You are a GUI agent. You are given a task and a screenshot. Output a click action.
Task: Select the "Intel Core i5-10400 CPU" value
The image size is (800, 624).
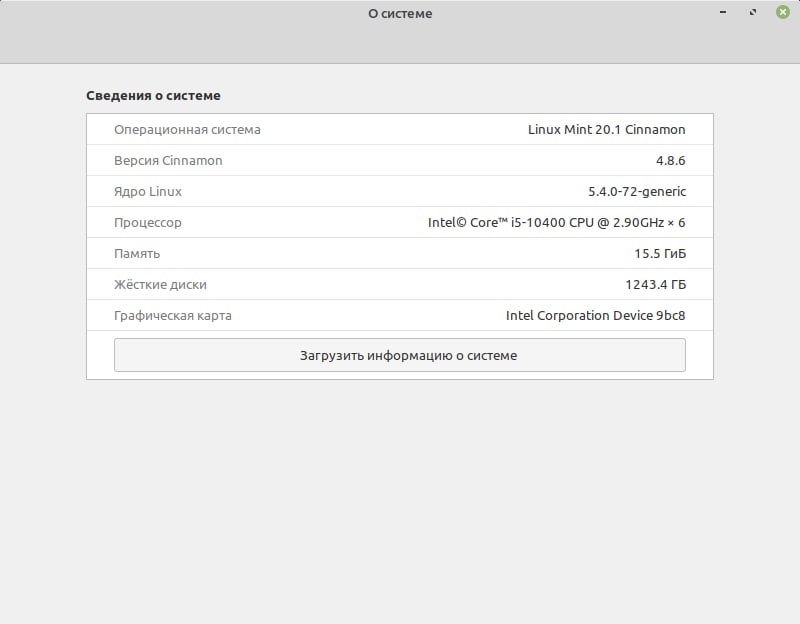(556, 222)
